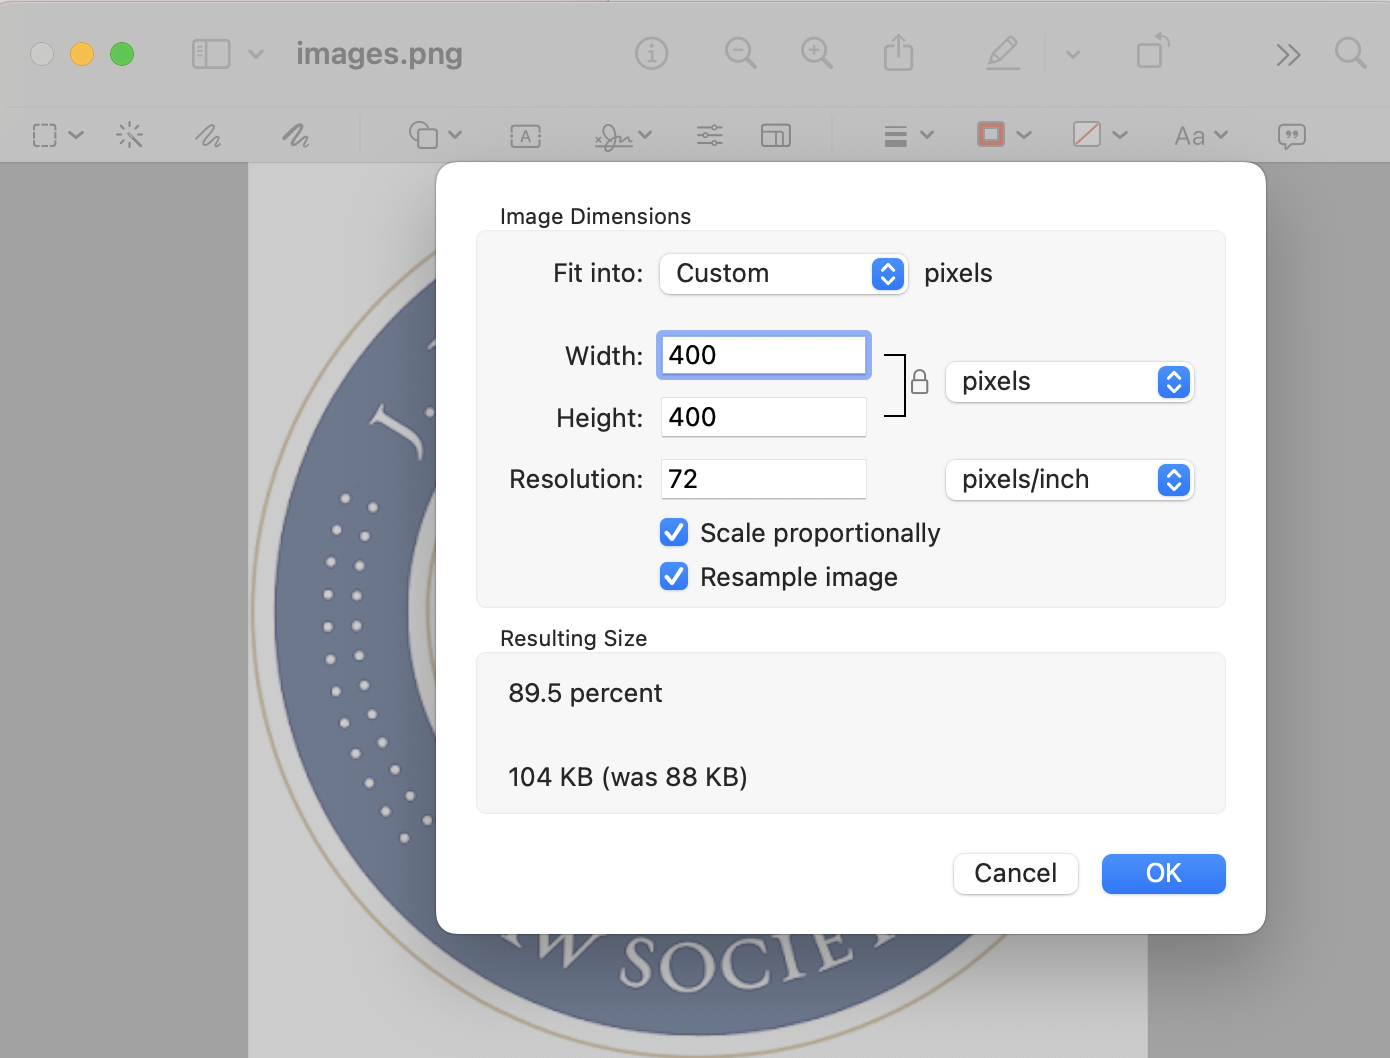This screenshot has width=1390, height=1058.
Task: Open the Adjust Color sliders
Action: pos(710,135)
